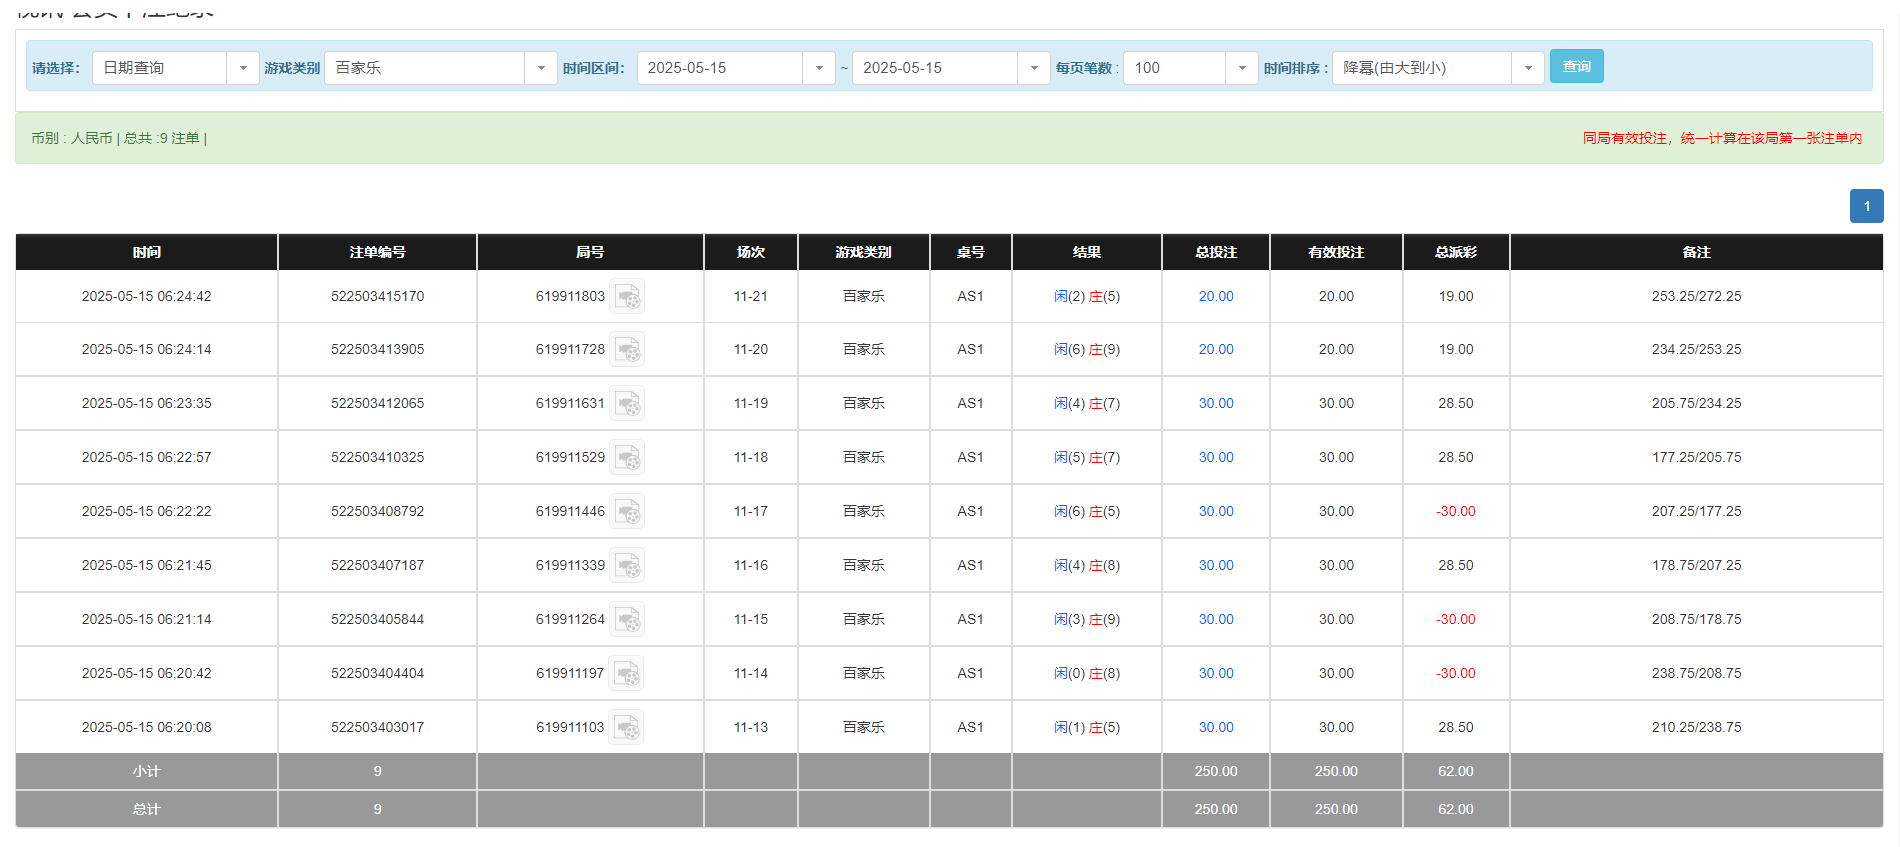Image resolution: width=1900 pixels, height=847 pixels.
Task: Open replay icon next to round 619911197
Action: pos(626,674)
